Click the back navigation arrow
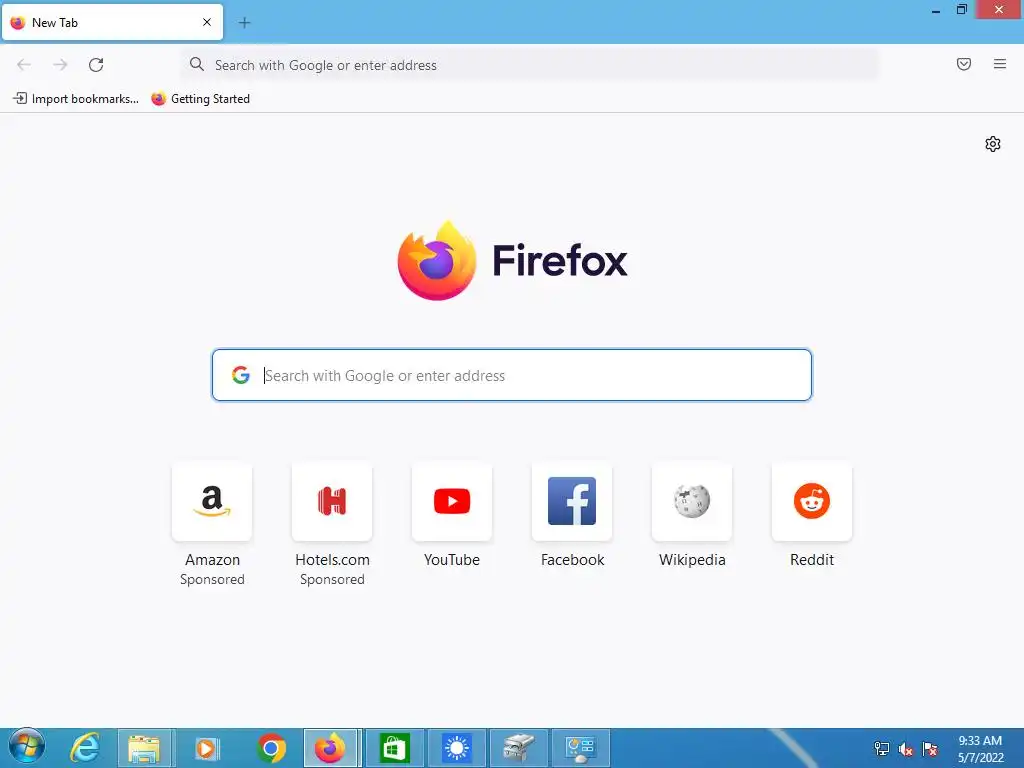This screenshot has height=768, width=1024. click(x=24, y=65)
